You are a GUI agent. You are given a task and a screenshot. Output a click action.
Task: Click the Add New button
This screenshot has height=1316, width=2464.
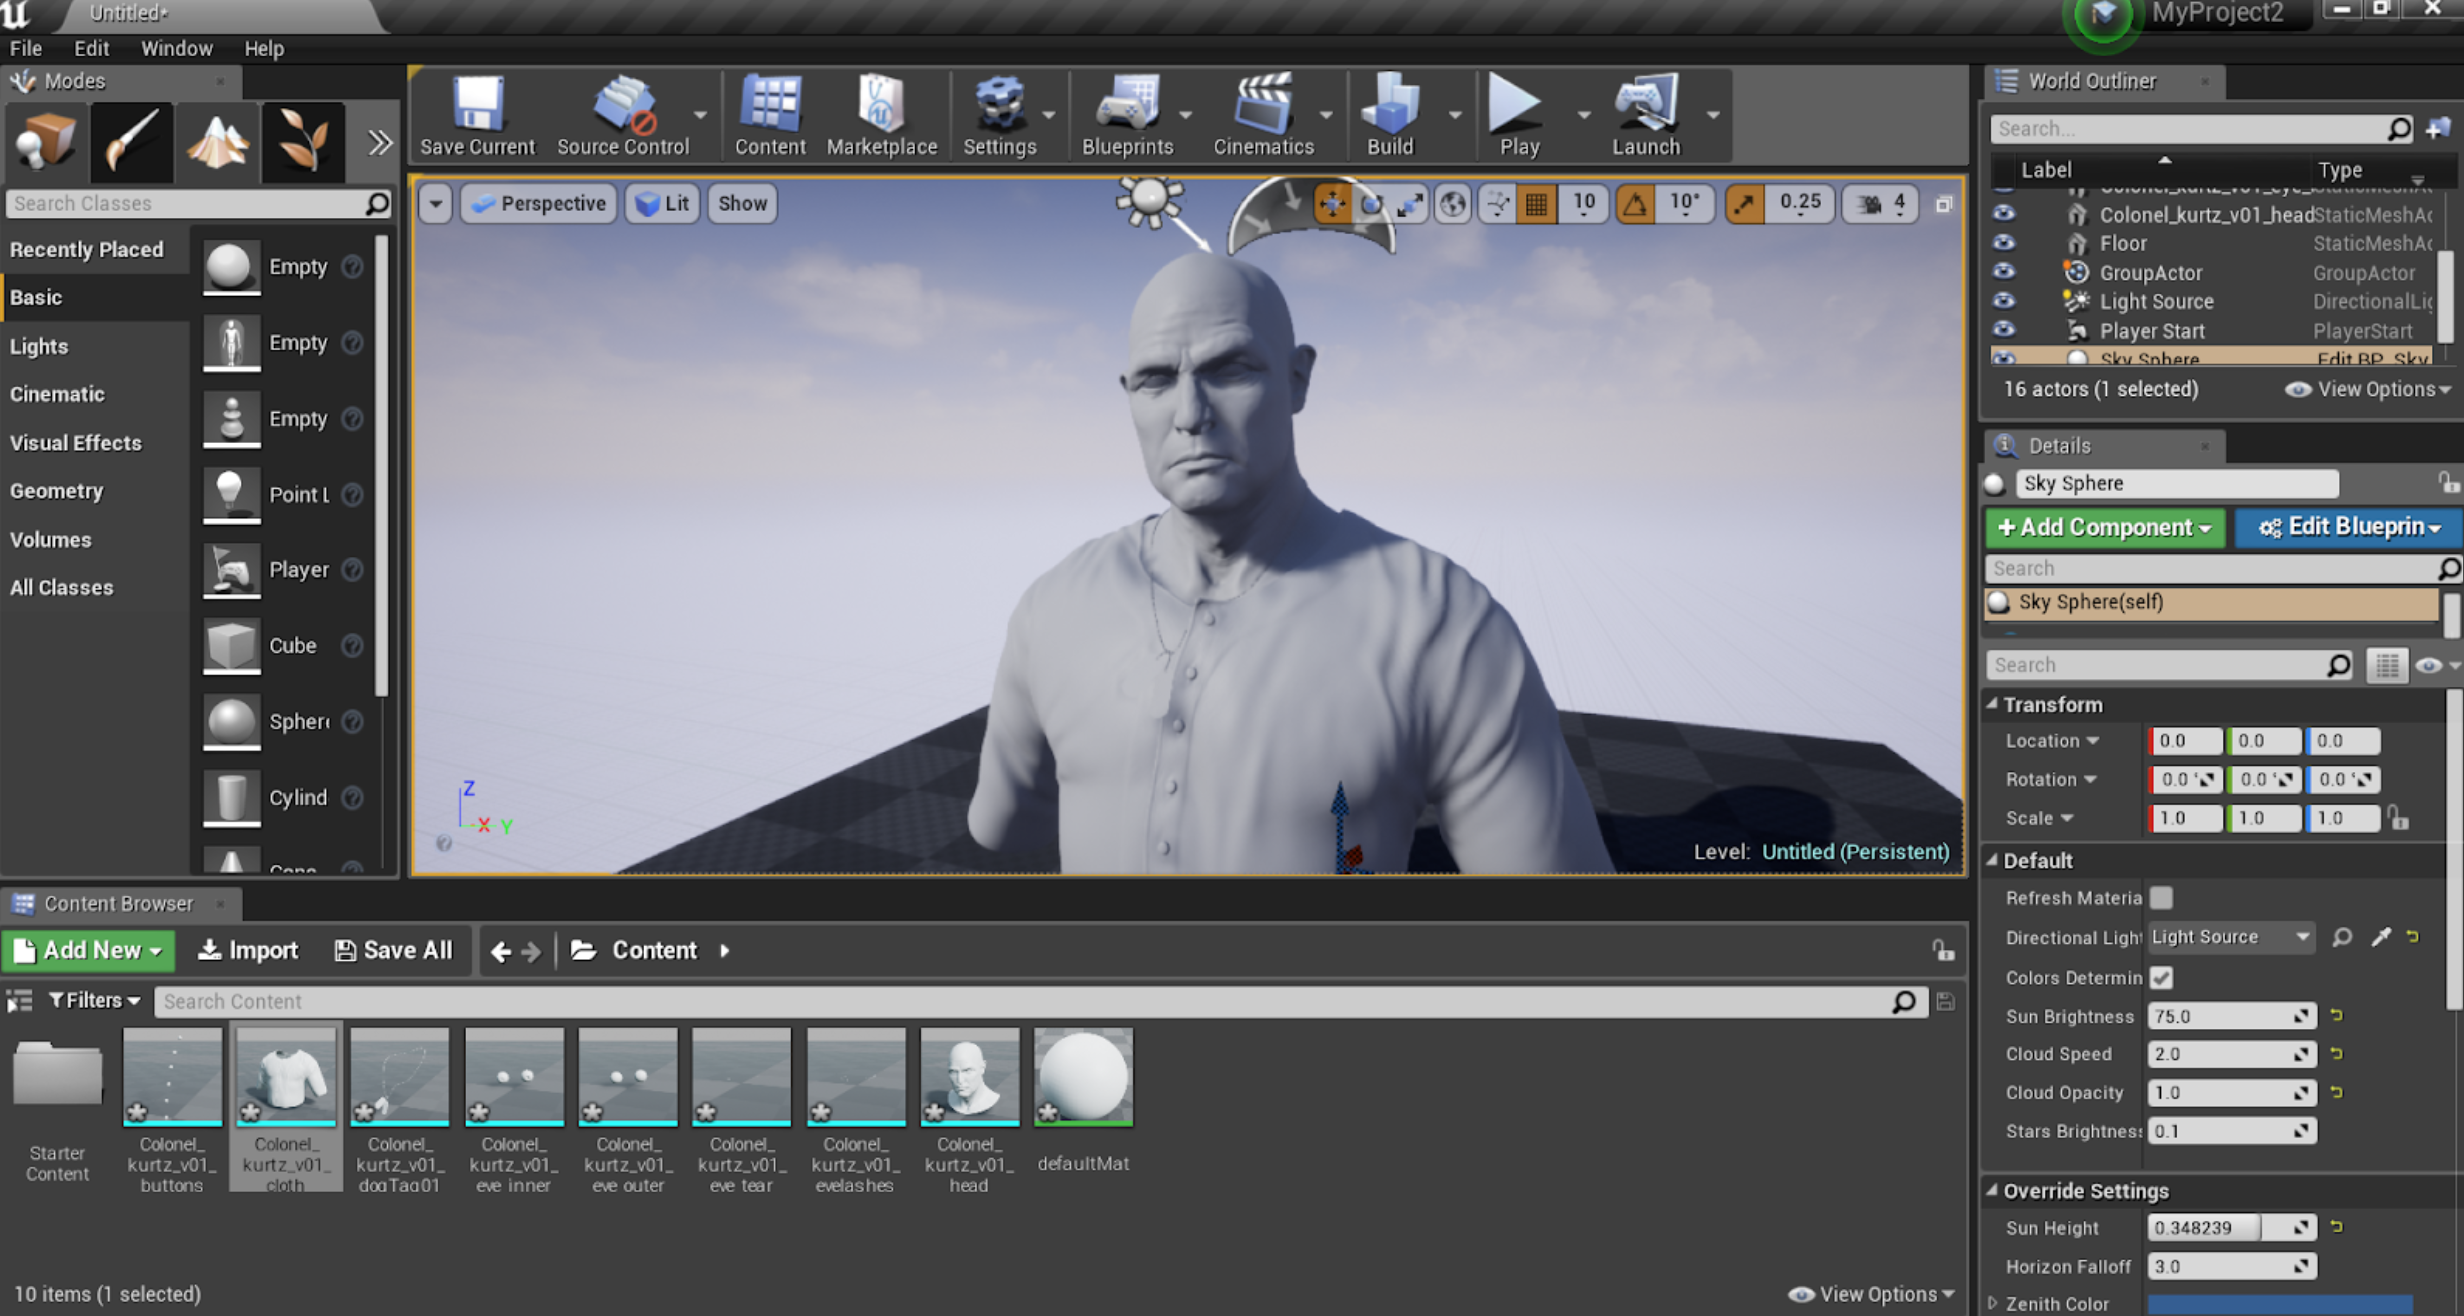tap(88, 950)
